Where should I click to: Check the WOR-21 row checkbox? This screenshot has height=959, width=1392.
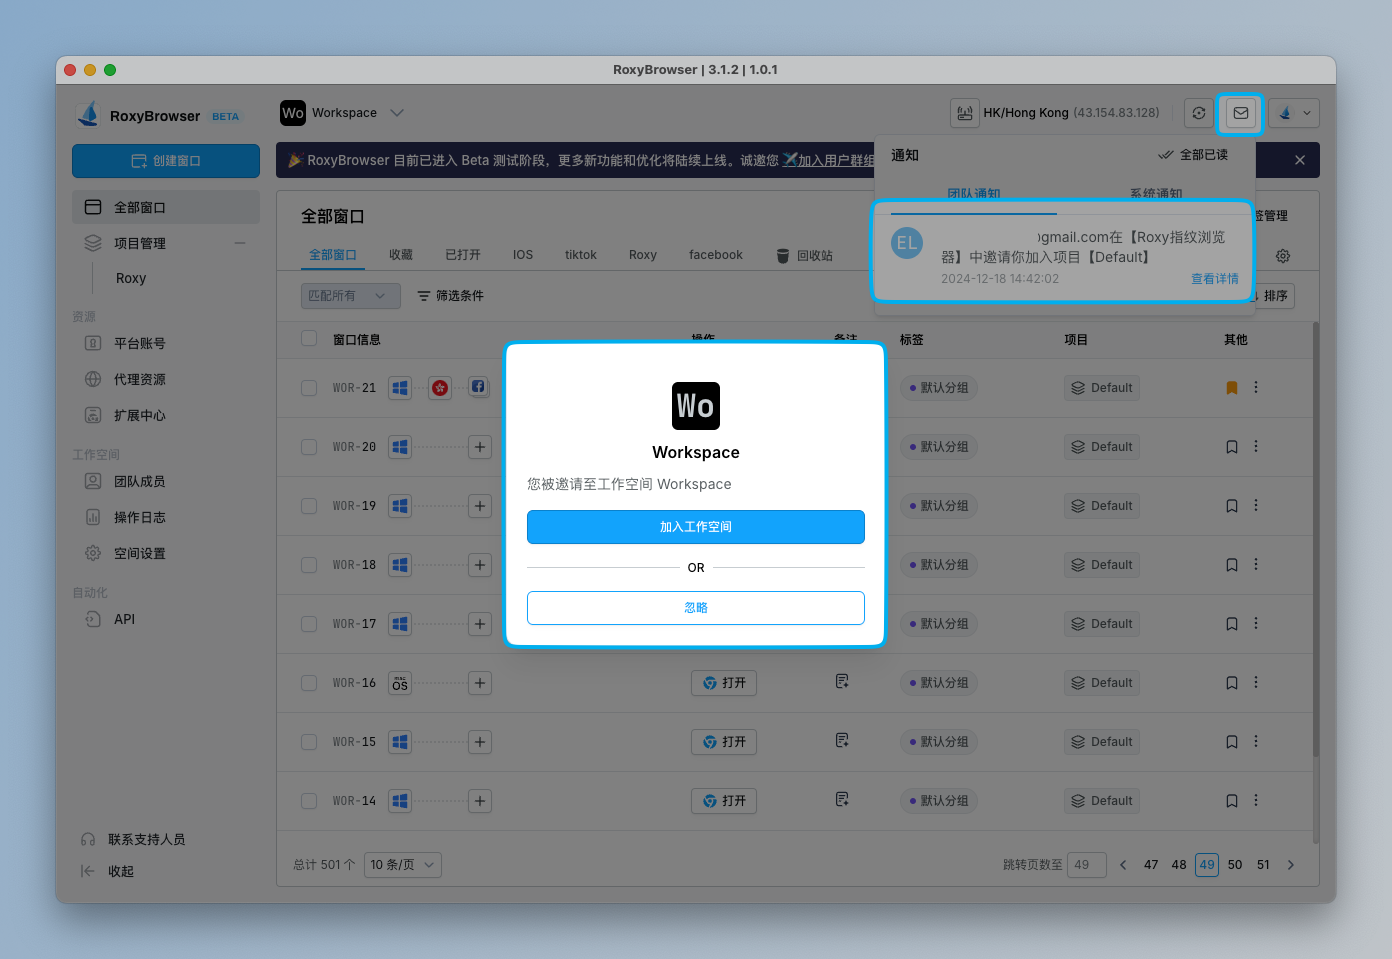pyautogui.click(x=309, y=388)
